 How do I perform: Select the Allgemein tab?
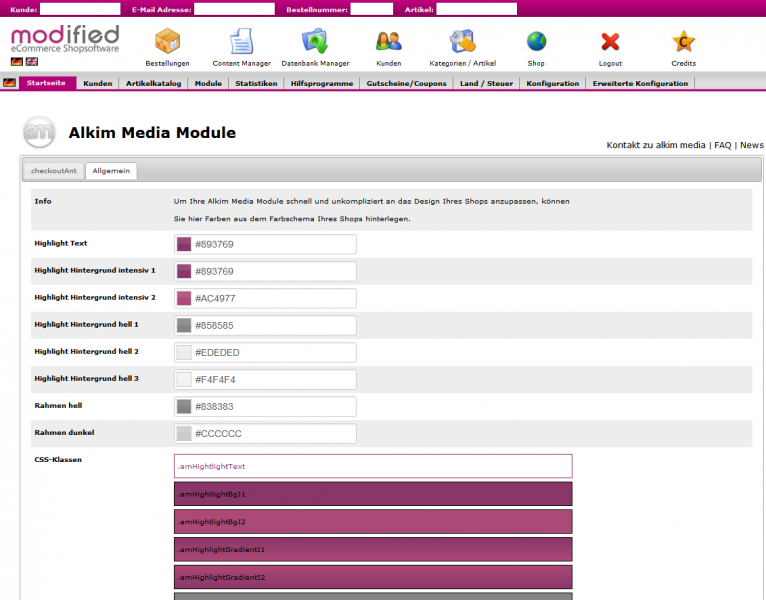(111, 171)
